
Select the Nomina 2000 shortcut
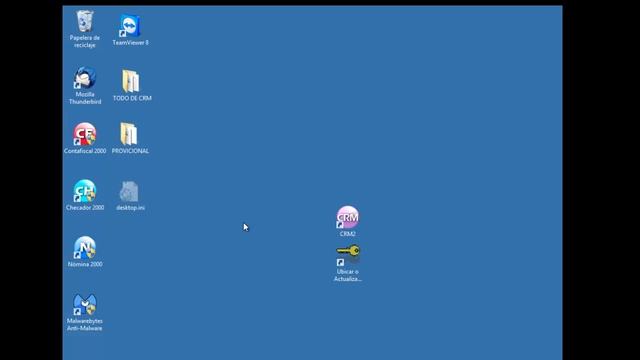pyautogui.click(x=84, y=247)
